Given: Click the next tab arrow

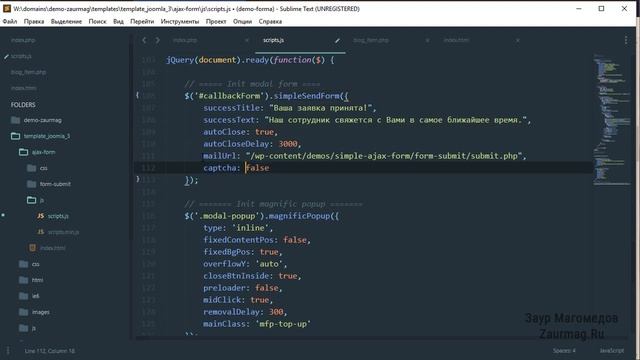Looking at the screenshot, I should 158,40.
